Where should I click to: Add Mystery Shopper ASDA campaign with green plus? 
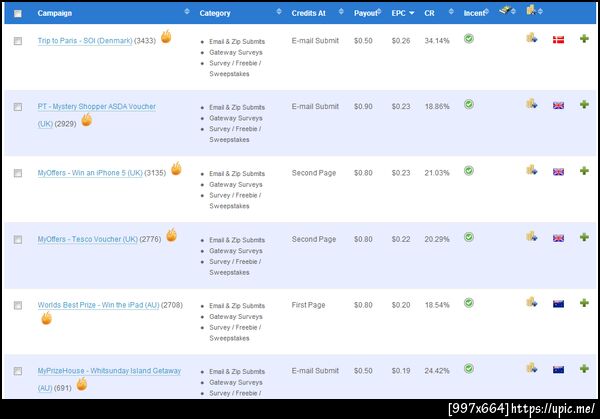coord(584,104)
